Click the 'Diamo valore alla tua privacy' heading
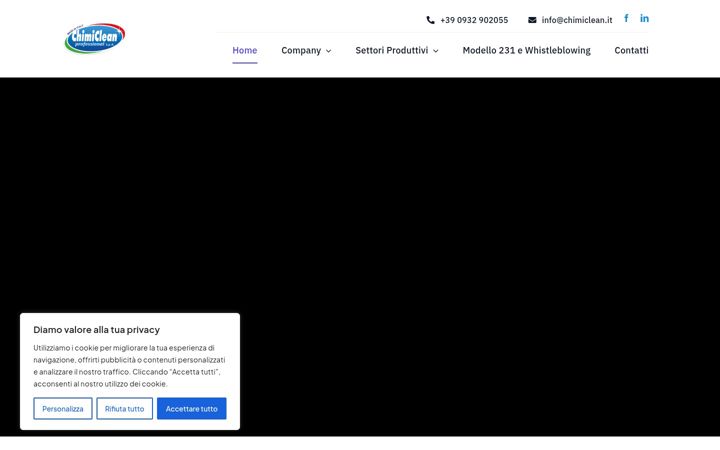This screenshot has height=450, width=720. click(x=96, y=330)
